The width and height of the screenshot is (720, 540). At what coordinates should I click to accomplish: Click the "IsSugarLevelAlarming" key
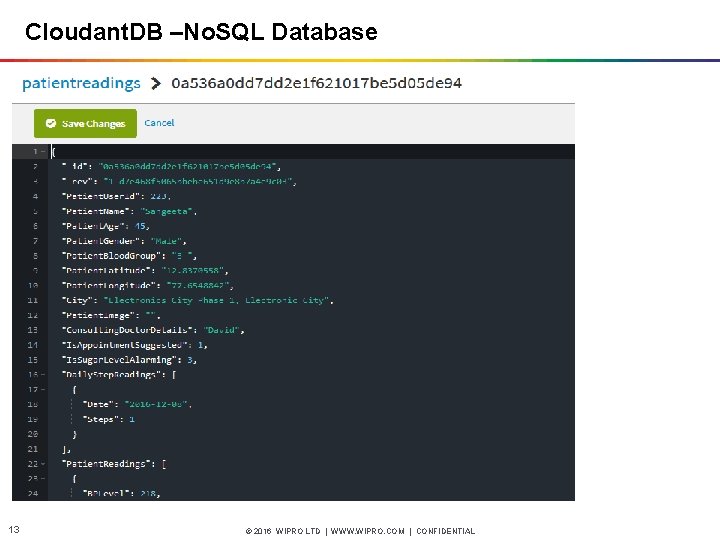point(119,360)
